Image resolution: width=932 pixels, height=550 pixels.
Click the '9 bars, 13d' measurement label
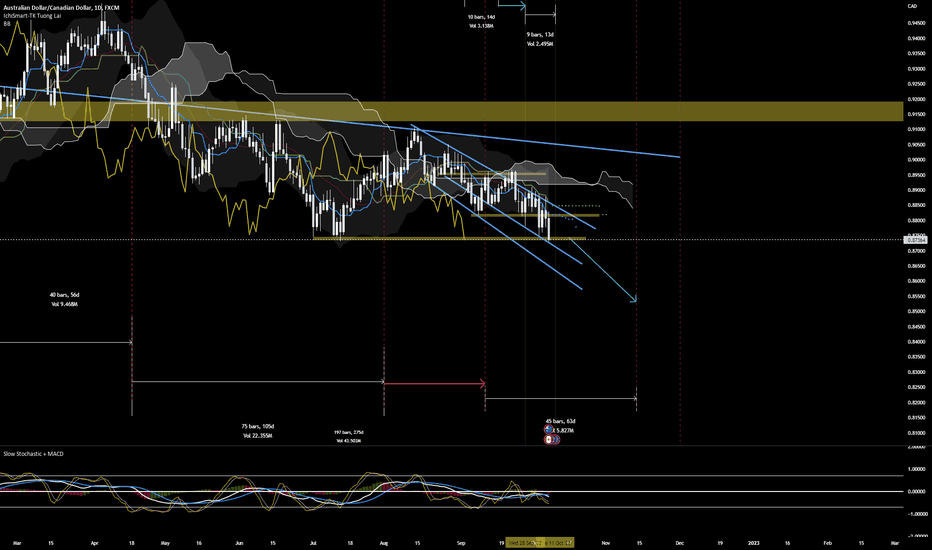540,34
